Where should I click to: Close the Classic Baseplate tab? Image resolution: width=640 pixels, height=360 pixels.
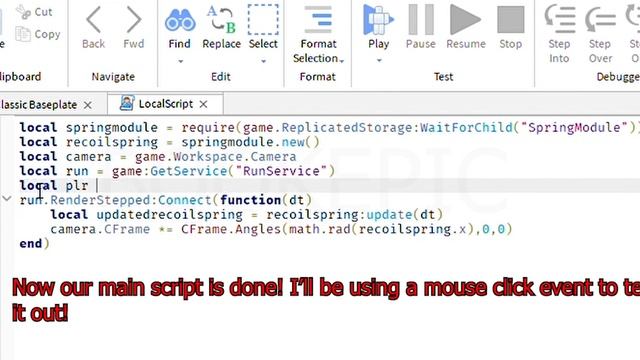tap(87, 105)
